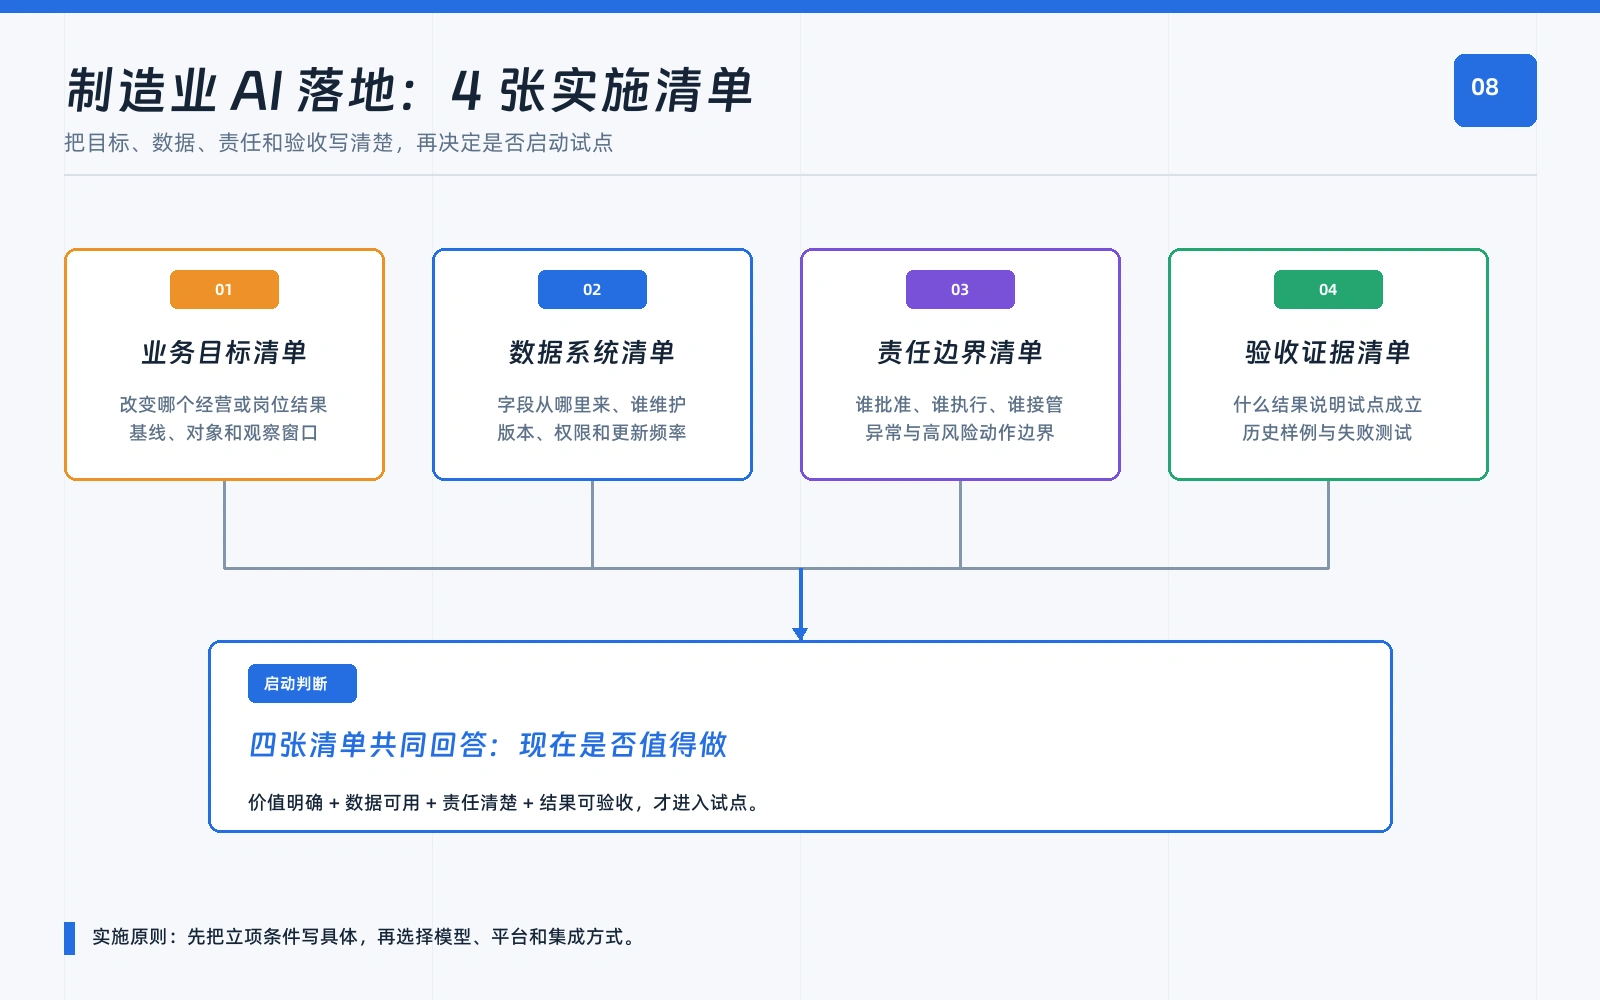Viewport: 1600px width, 1000px height.
Task: Click the blue page number badge 08
Action: point(1495,90)
